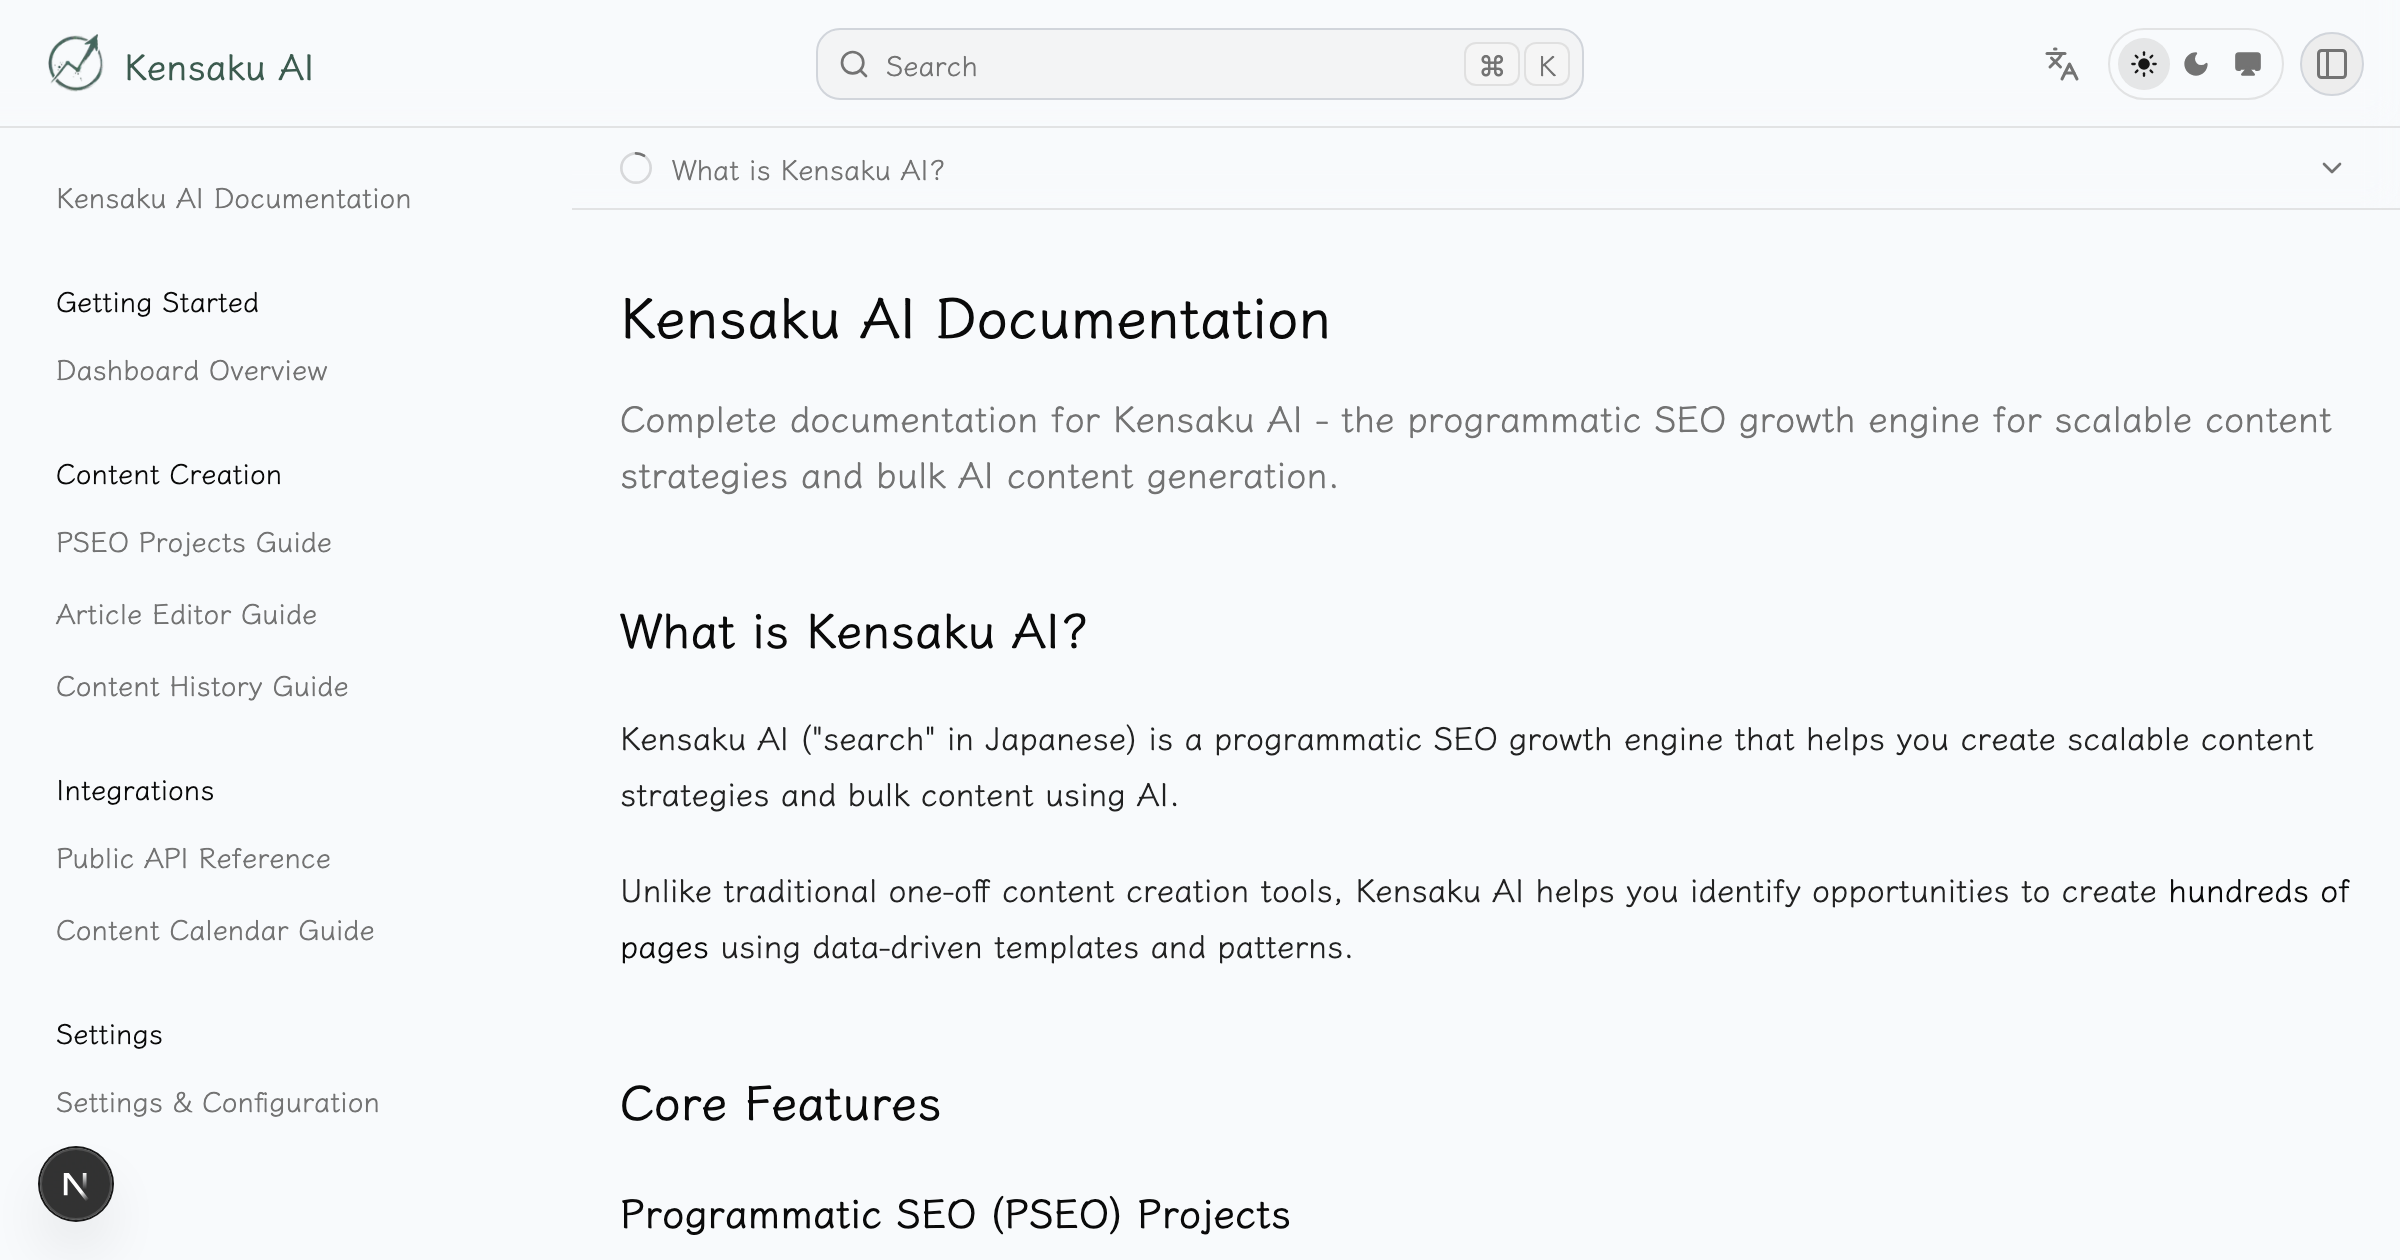Click the 'What is Kensaku AI?' section heading
The image size is (2400, 1260).
click(853, 631)
